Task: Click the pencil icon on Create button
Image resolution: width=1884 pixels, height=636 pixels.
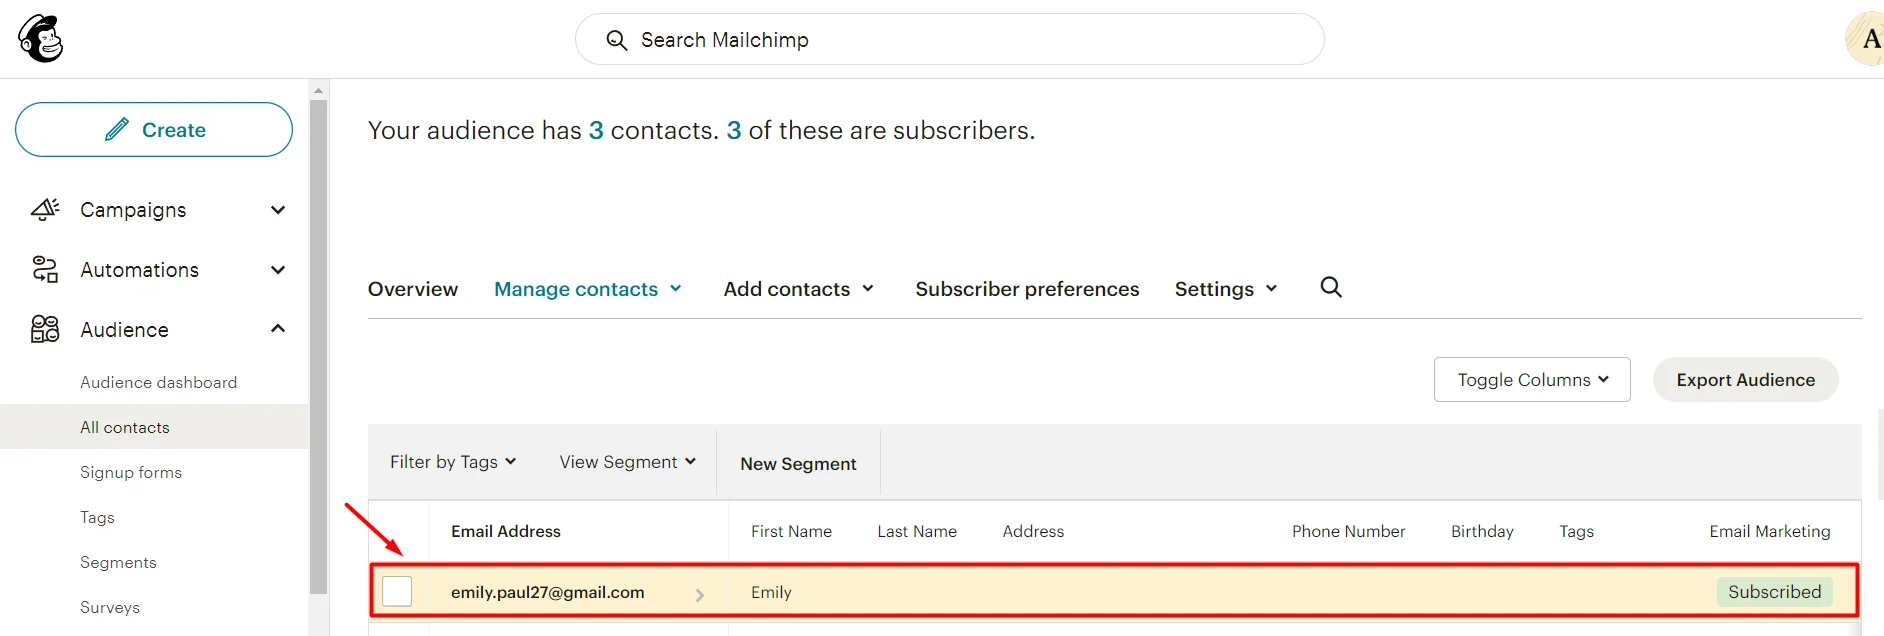Action: pyautogui.click(x=117, y=129)
